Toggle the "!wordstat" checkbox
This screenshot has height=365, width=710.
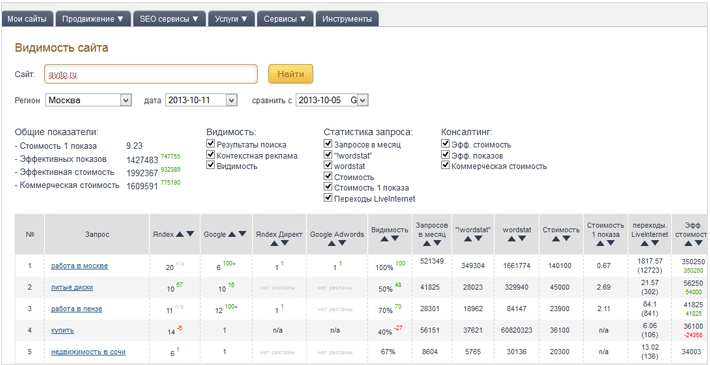tap(328, 155)
